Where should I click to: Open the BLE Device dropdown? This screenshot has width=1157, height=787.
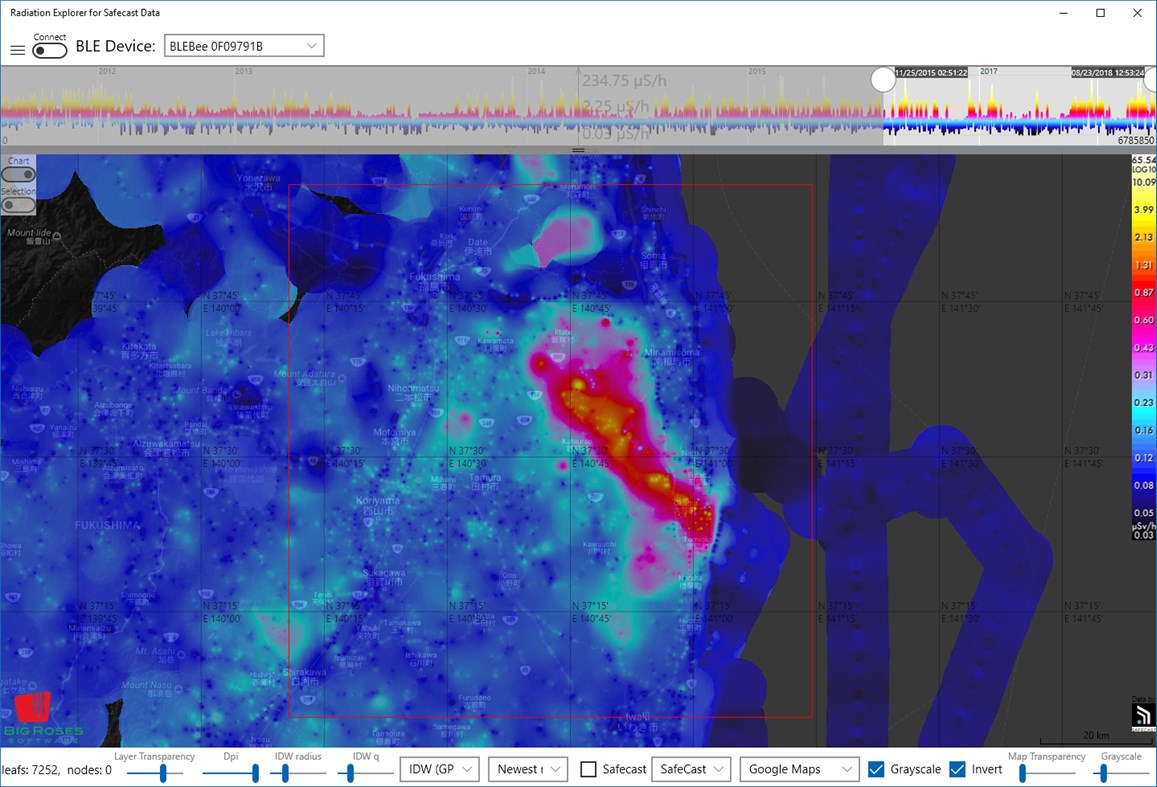(243, 44)
